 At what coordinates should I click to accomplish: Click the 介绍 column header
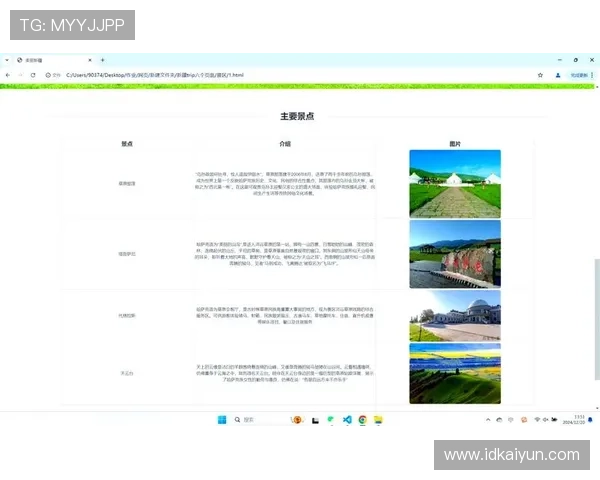(x=285, y=144)
